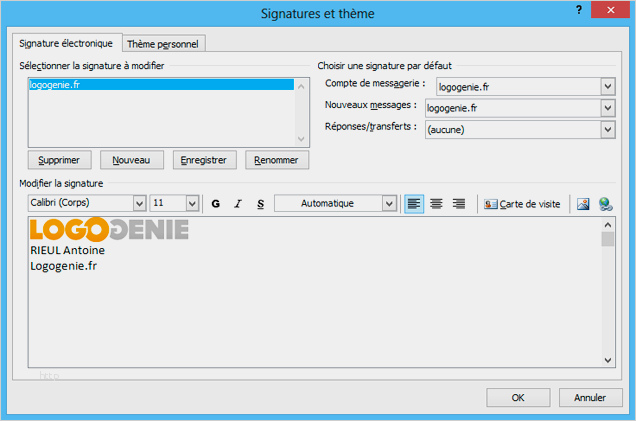Image resolution: width=636 pixels, height=421 pixels.
Task: Confirm with the OK button
Action: (x=518, y=397)
